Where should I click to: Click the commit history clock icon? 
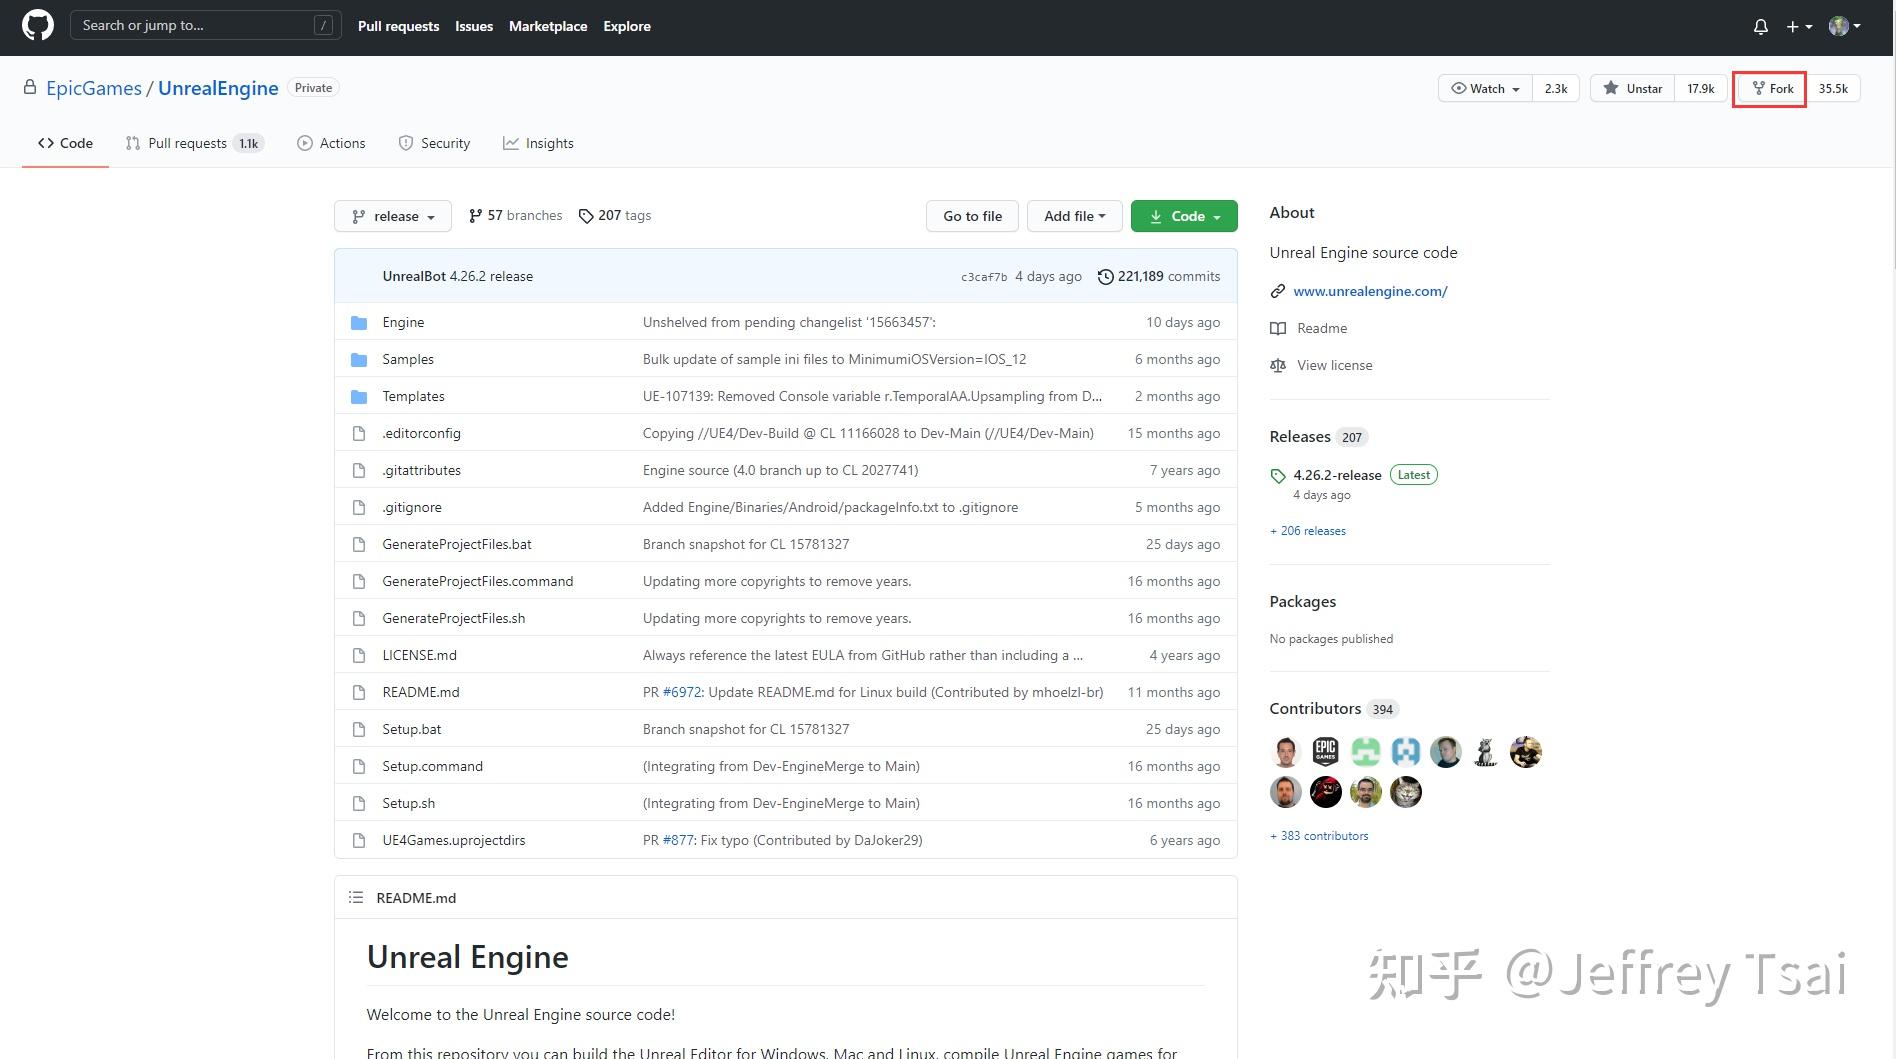(1105, 276)
